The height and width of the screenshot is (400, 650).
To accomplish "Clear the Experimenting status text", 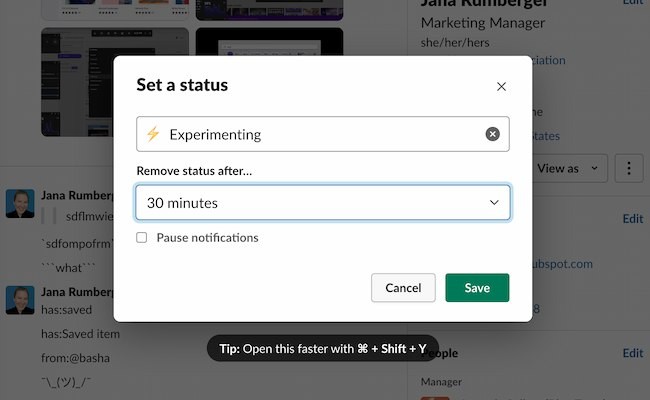I will (x=492, y=134).
